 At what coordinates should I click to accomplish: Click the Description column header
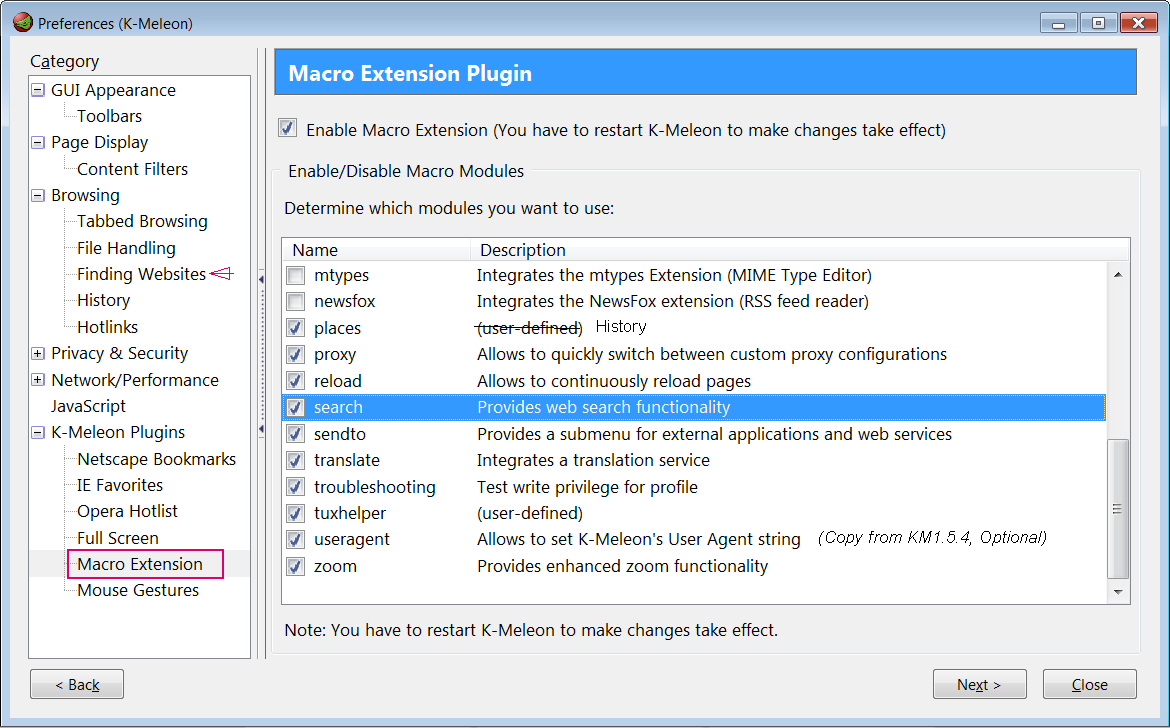coord(523,250)
